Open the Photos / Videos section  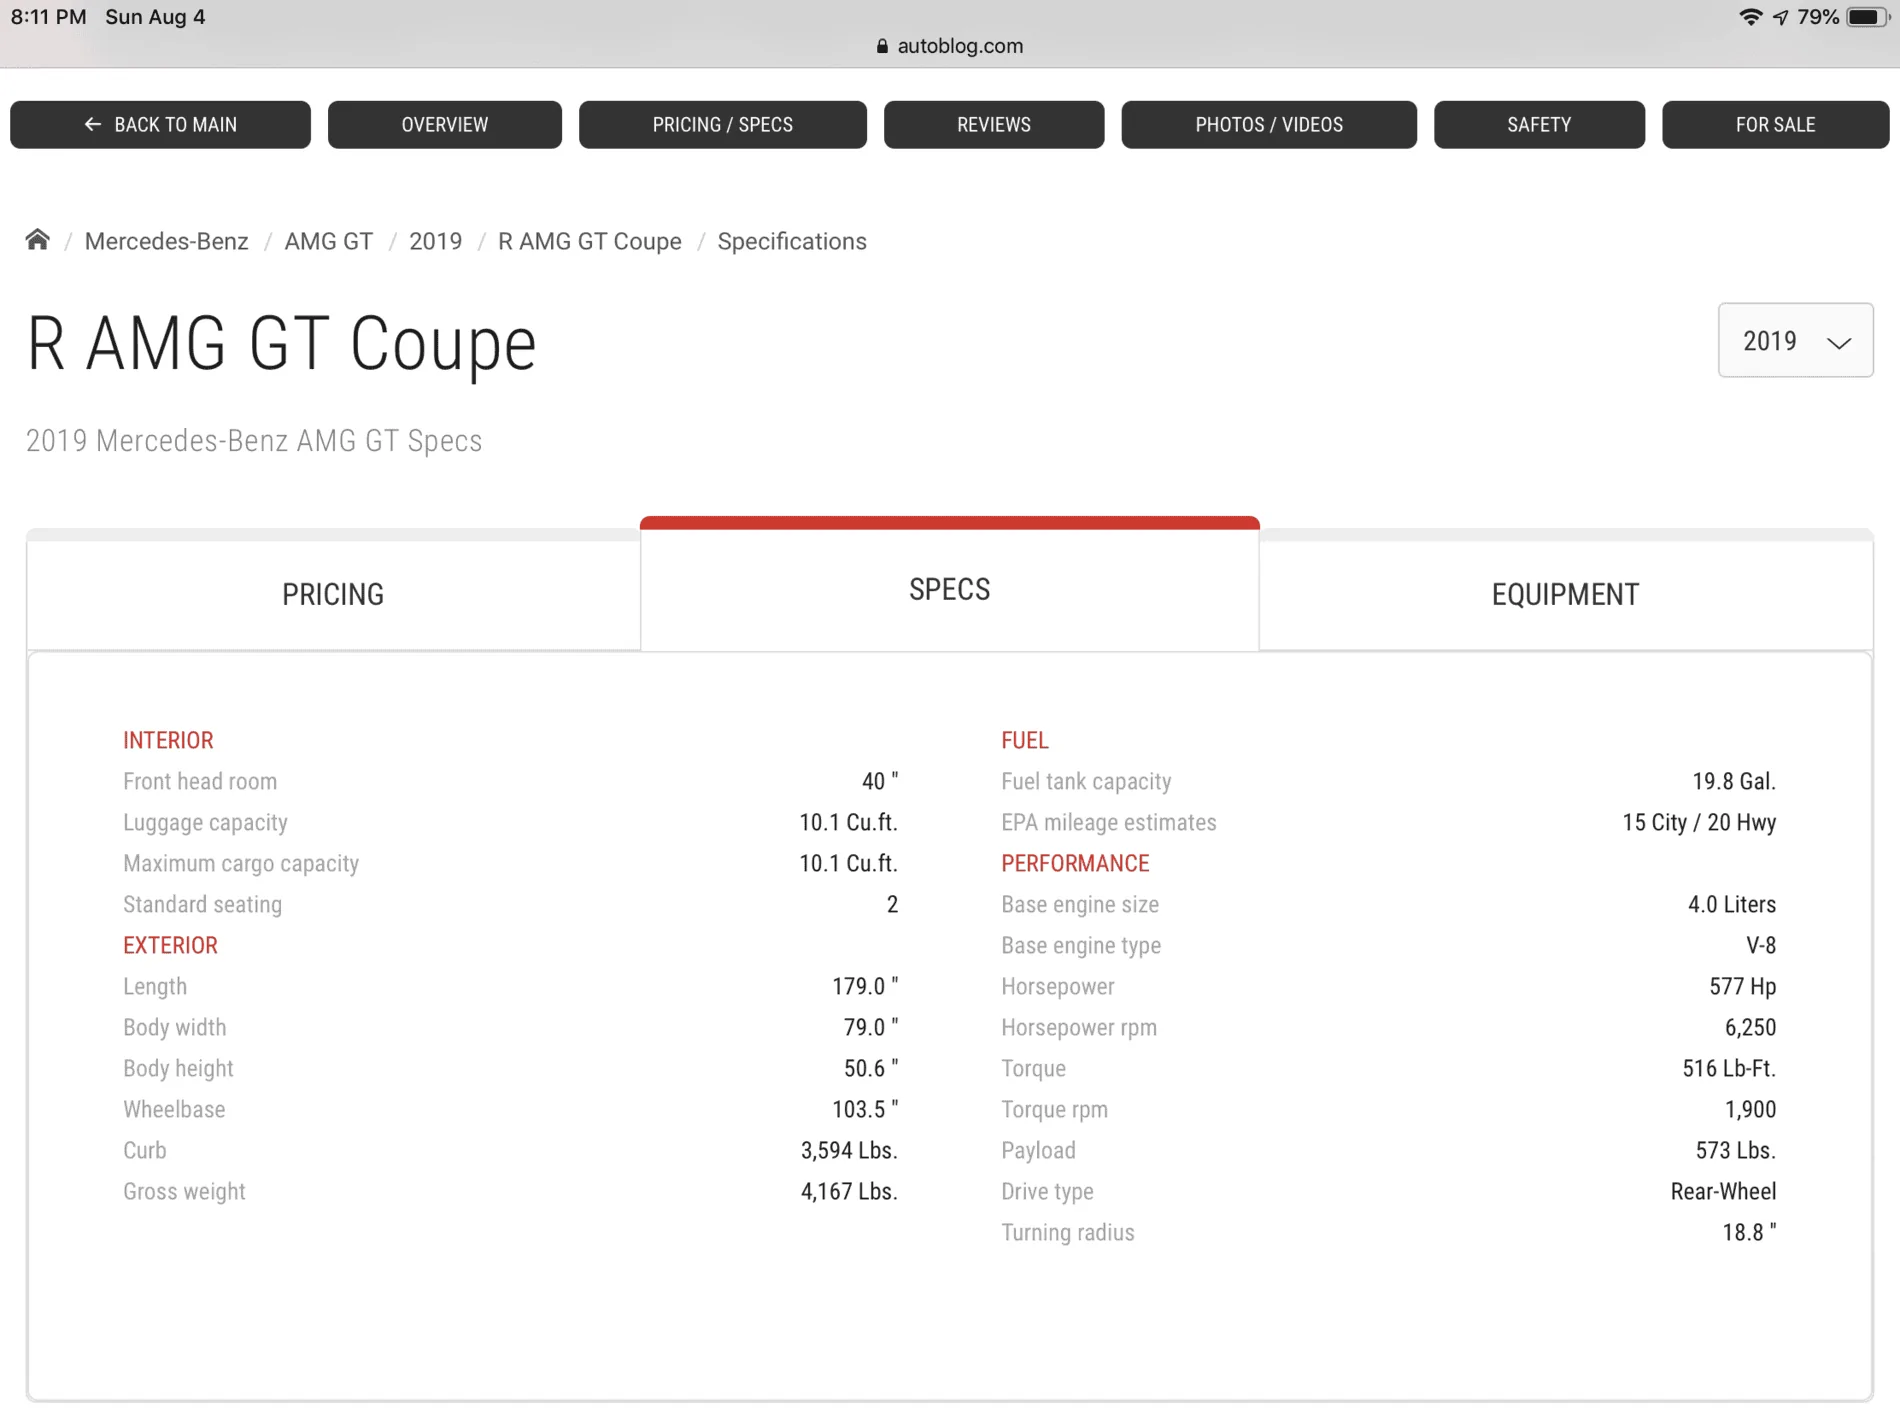pos(1269,125)
